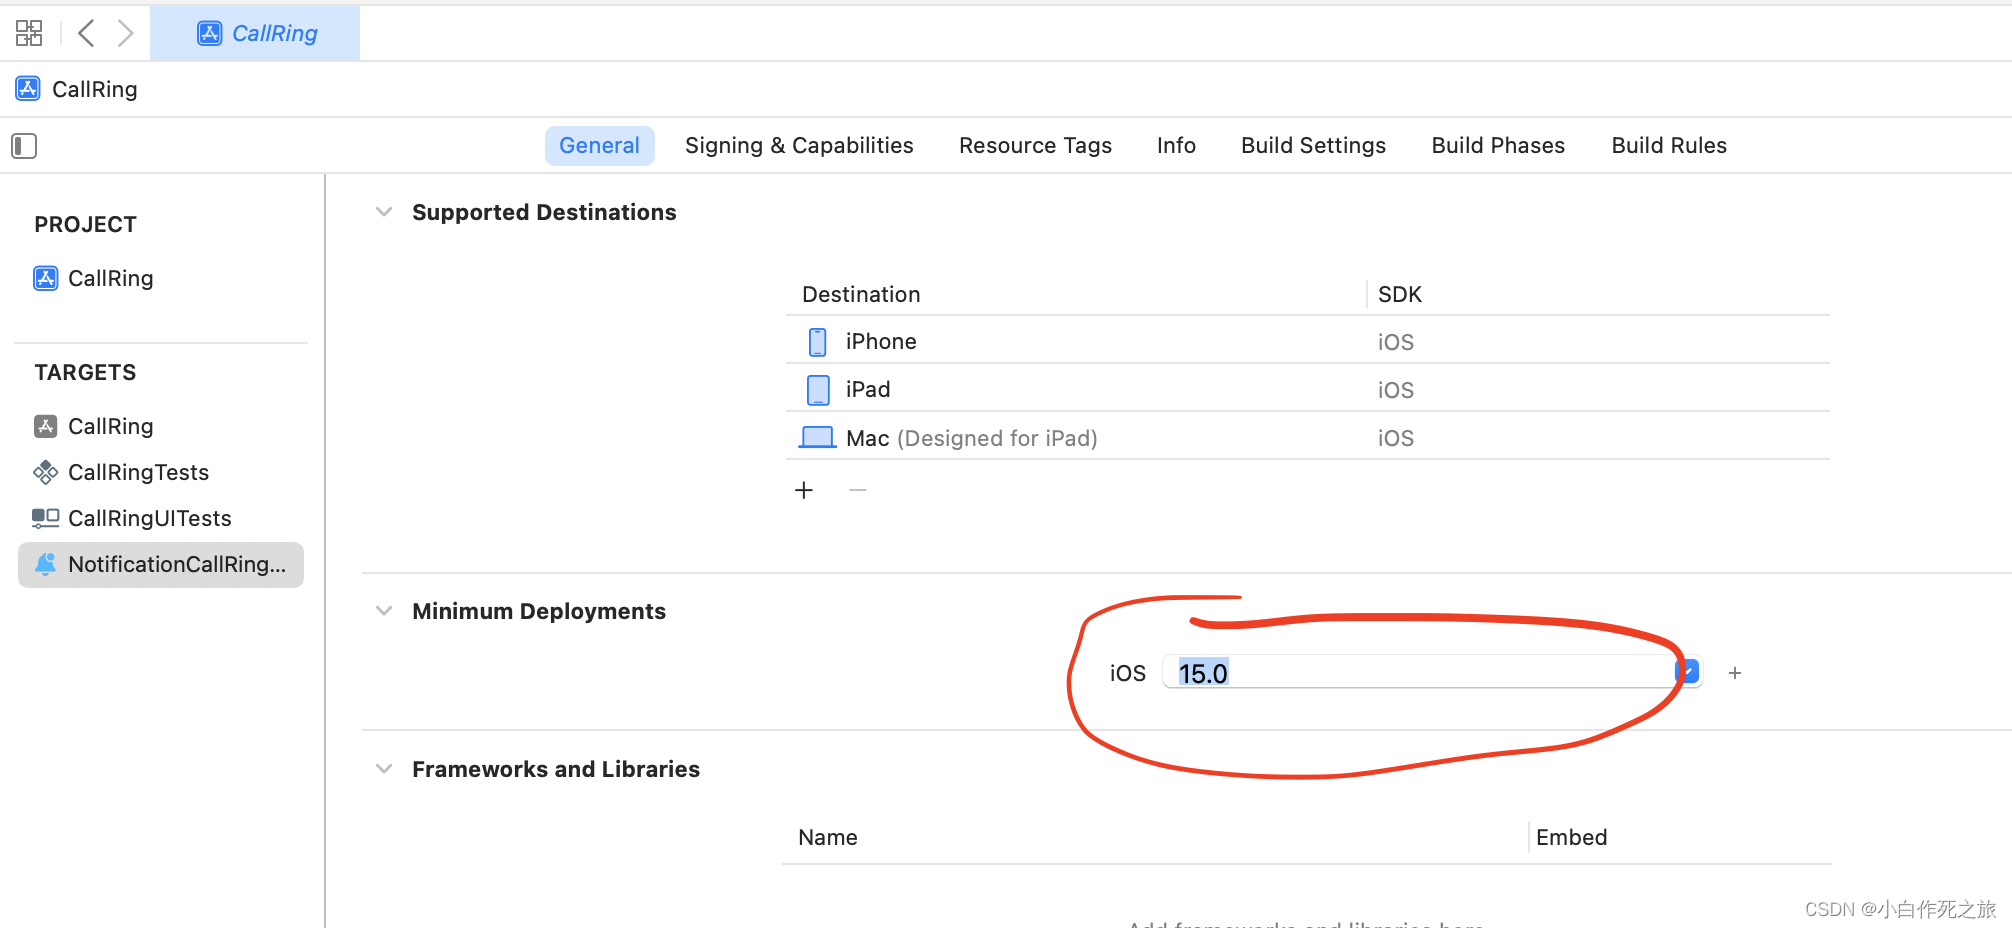The width and height of the screenshot is (2012, 928).
Task: Remove the selected destination
Action: (858, 490)
